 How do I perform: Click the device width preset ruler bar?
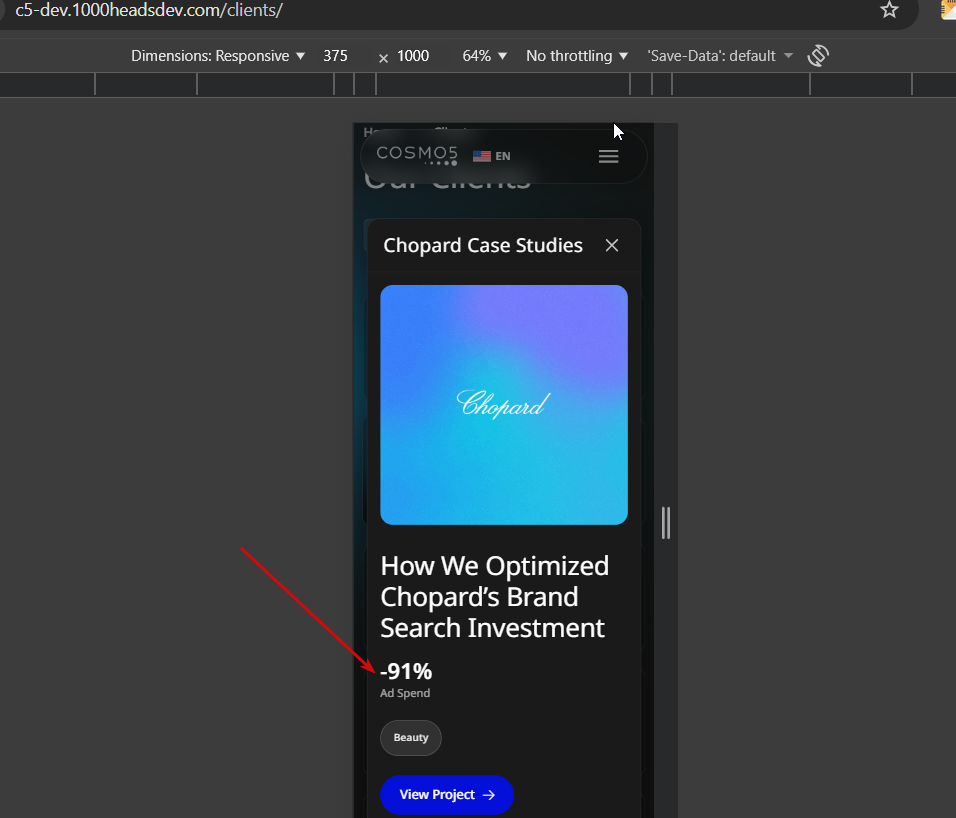coord(478,85)
